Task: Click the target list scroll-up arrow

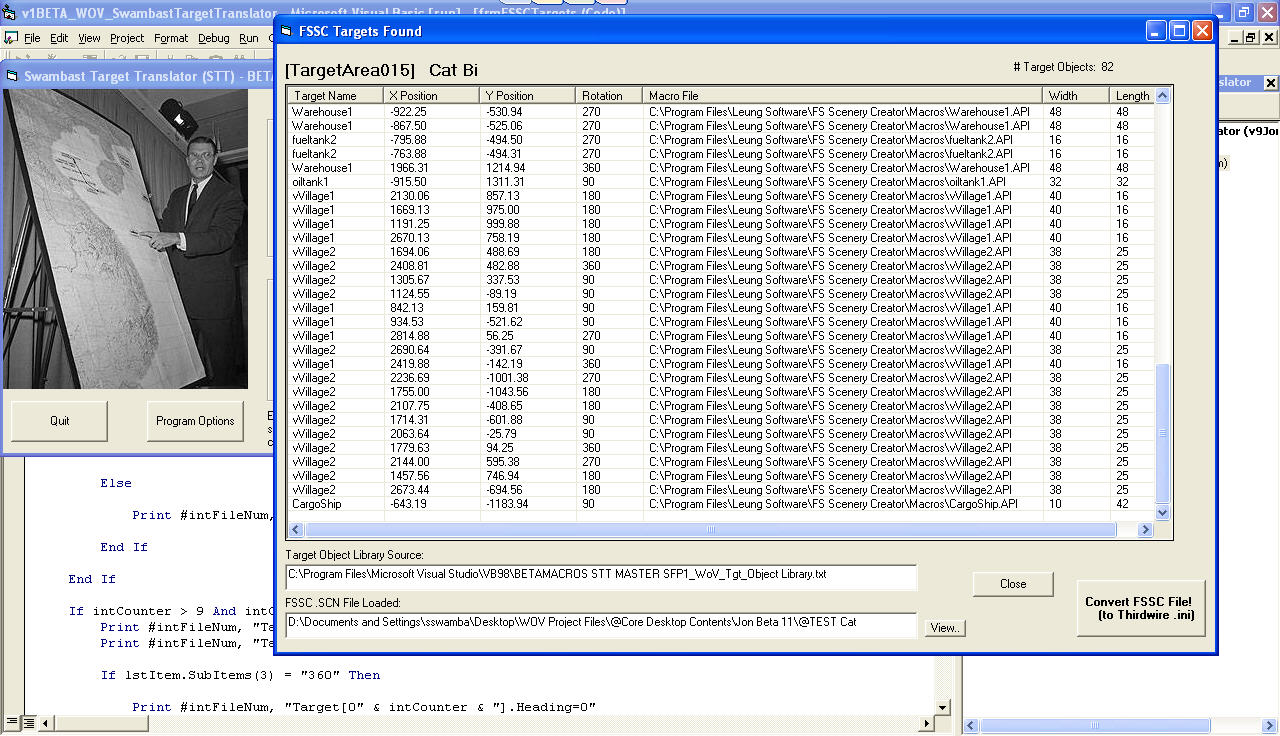Action: pos(1162,96)
